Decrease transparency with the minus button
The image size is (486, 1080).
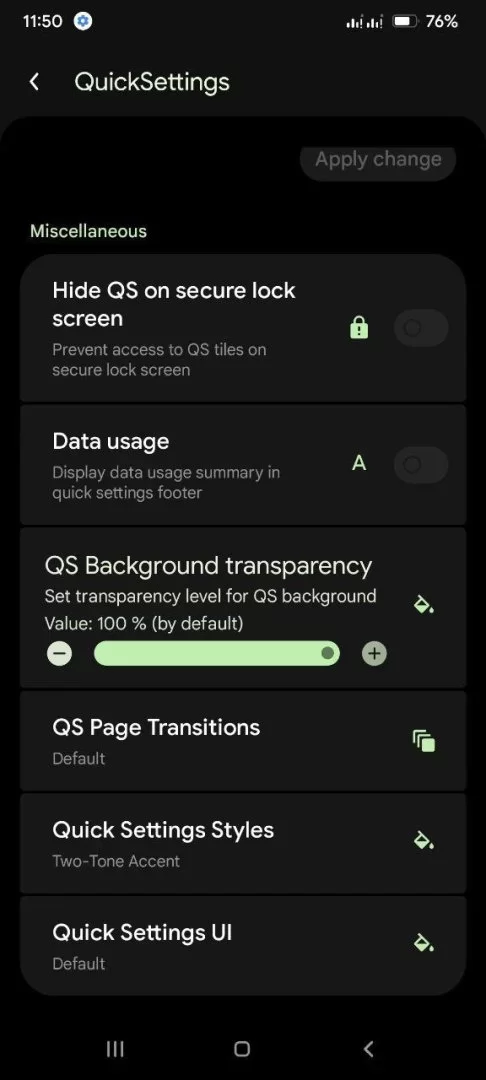60,654
